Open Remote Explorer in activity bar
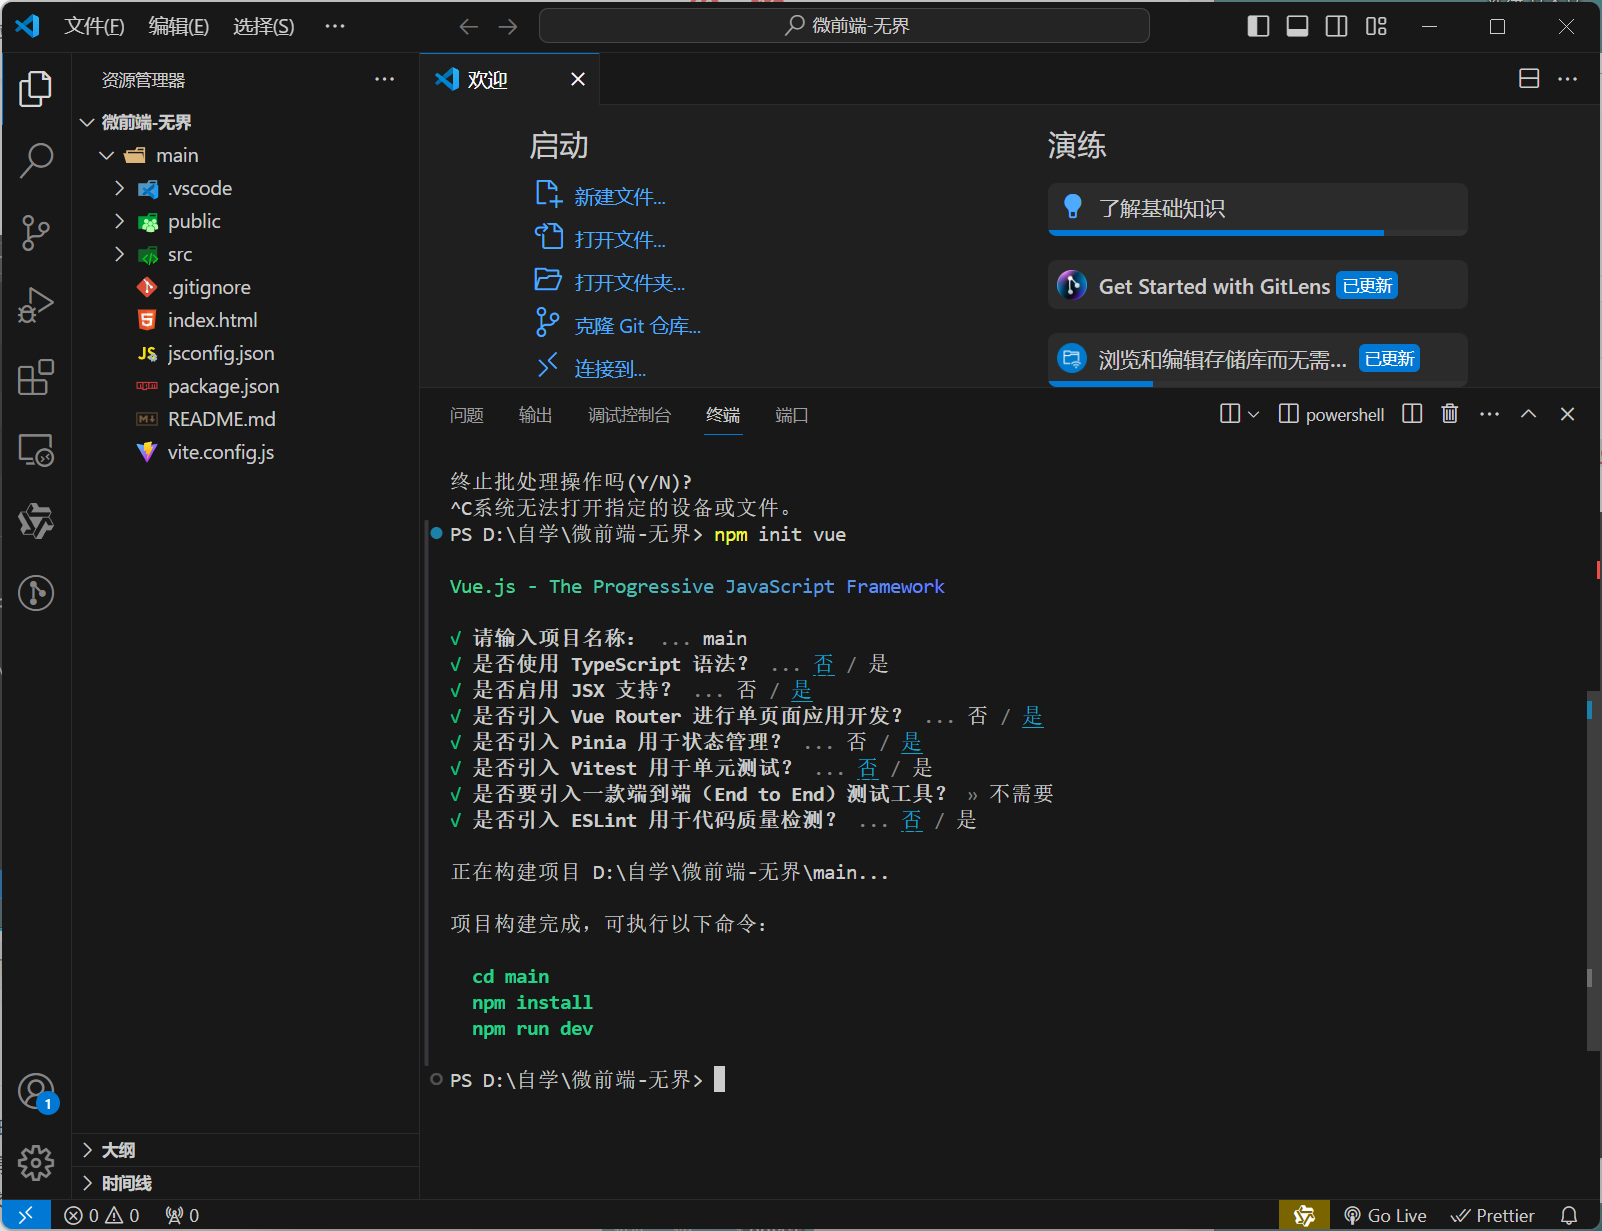Viewport: 1602px width, 1231px height. point(36,450)
